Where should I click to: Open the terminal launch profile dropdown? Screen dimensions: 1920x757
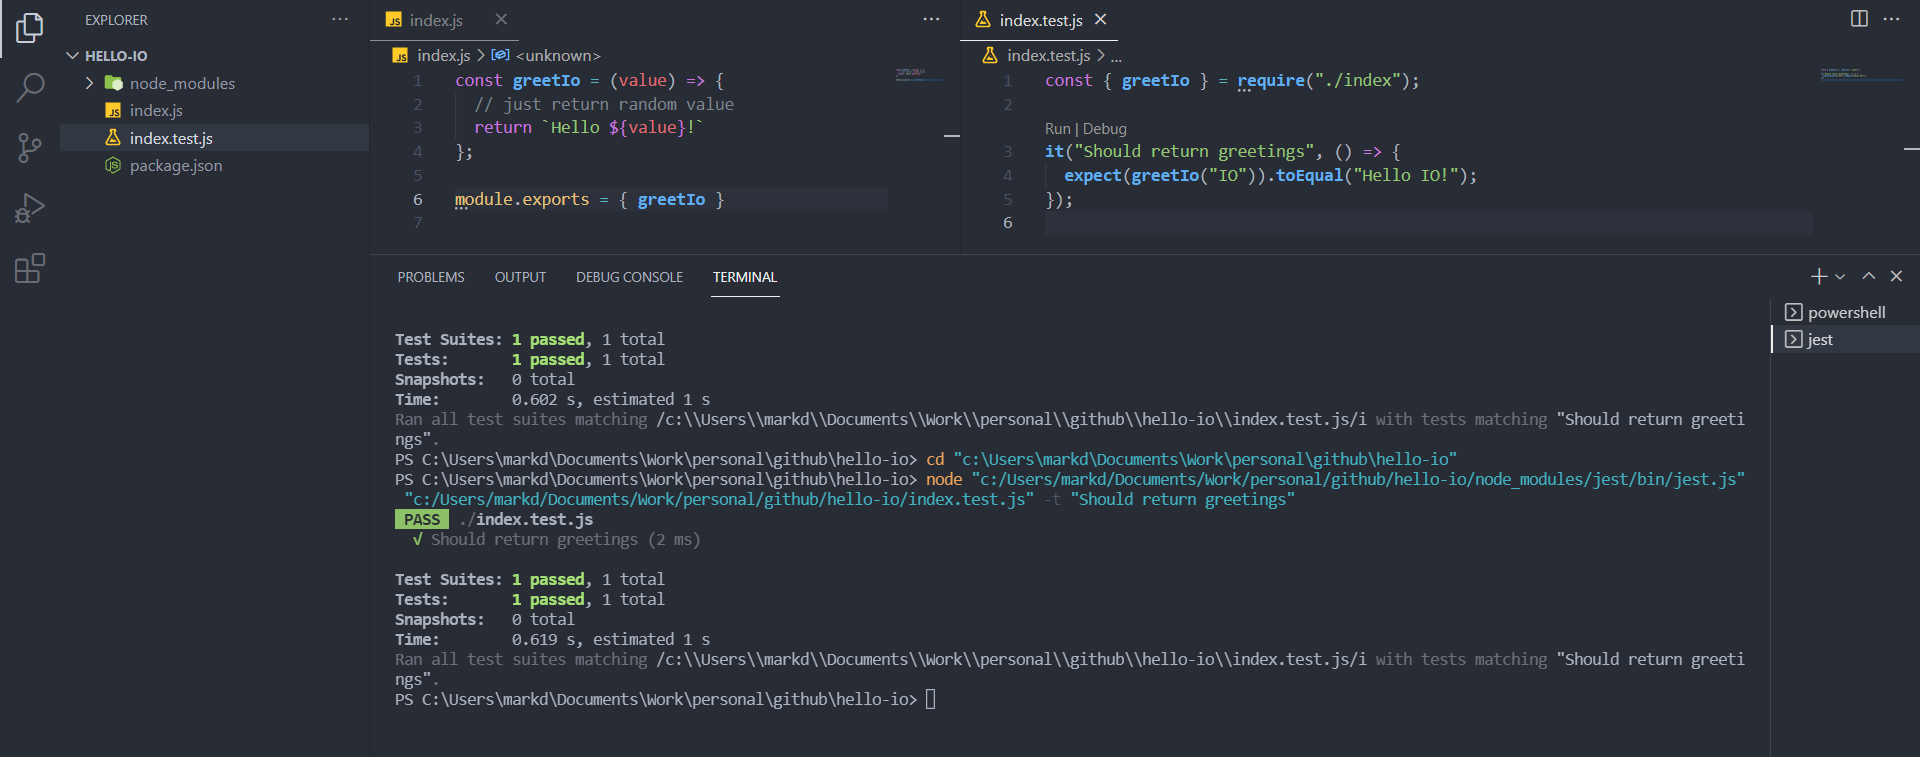(1840, 277)
